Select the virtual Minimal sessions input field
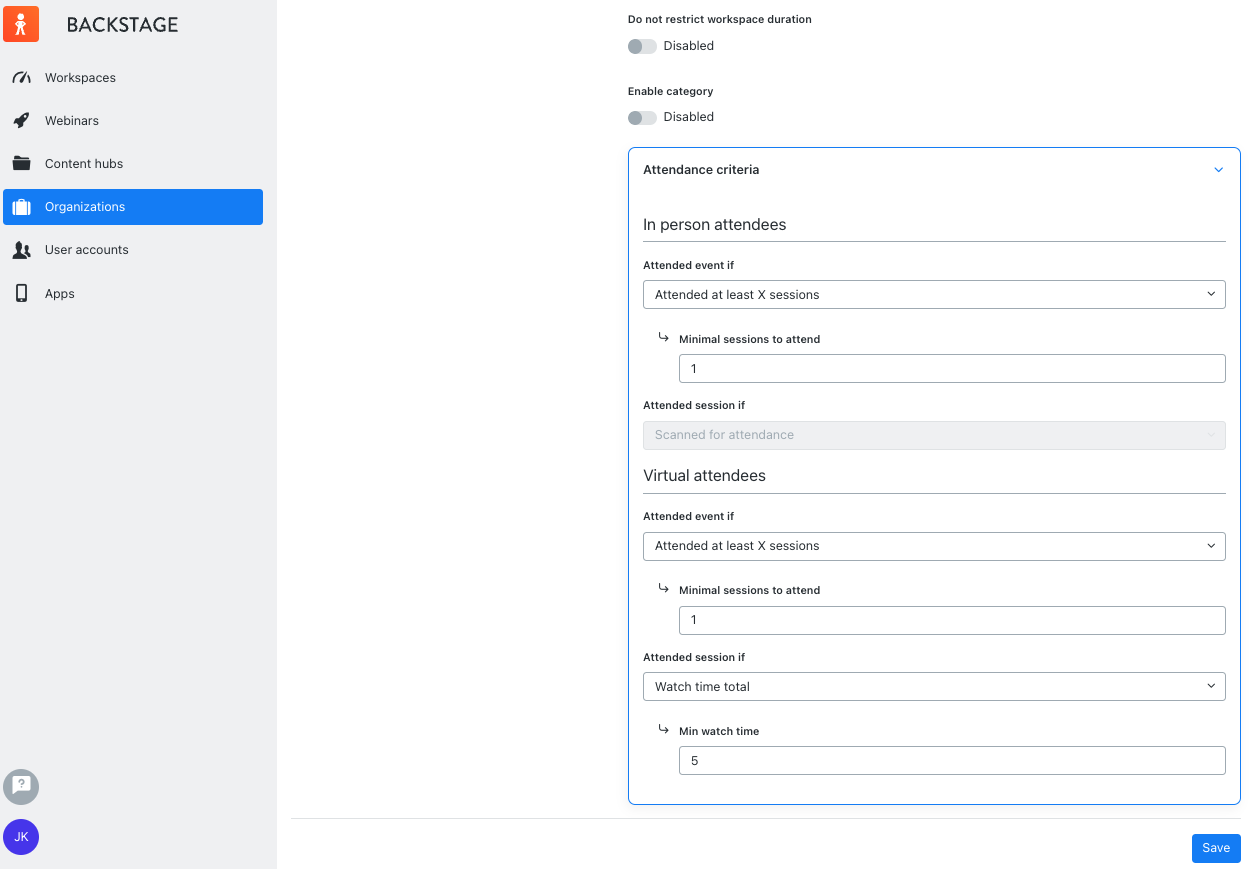 point(952,620)
